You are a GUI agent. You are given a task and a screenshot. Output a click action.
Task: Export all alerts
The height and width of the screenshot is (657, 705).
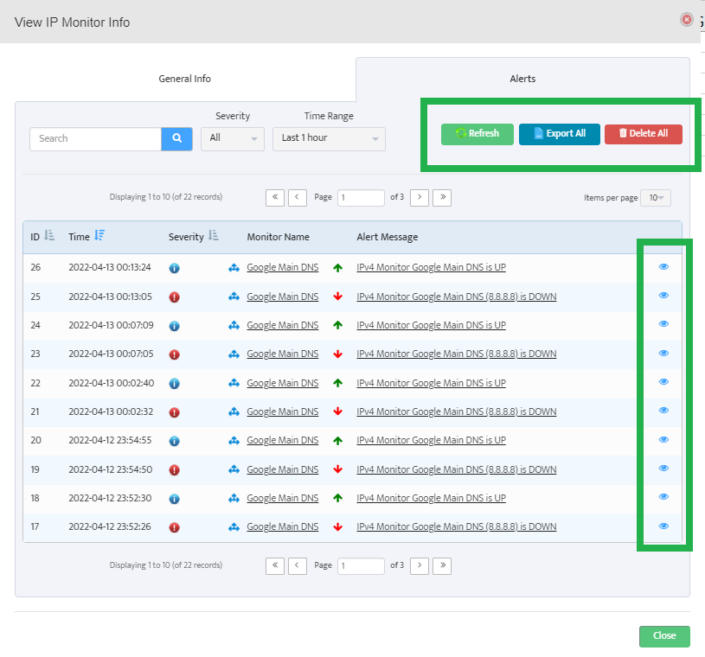[559, 134]
